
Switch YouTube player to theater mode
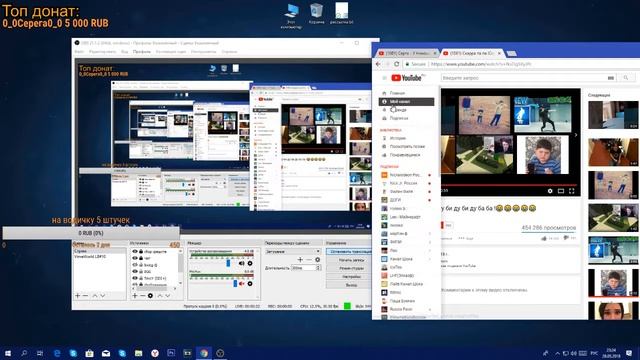[x=561, y=191]
